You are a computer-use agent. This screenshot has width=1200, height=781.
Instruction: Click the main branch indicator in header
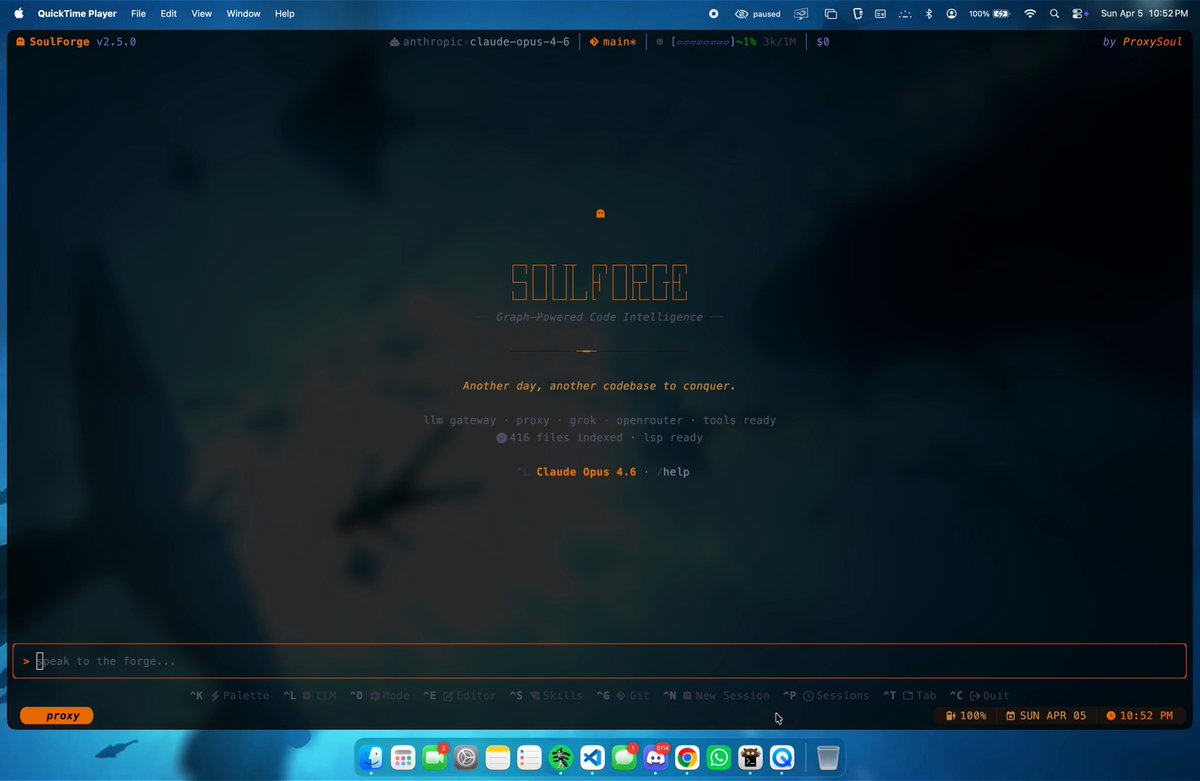pyautogui.click(x=613, y=42)
